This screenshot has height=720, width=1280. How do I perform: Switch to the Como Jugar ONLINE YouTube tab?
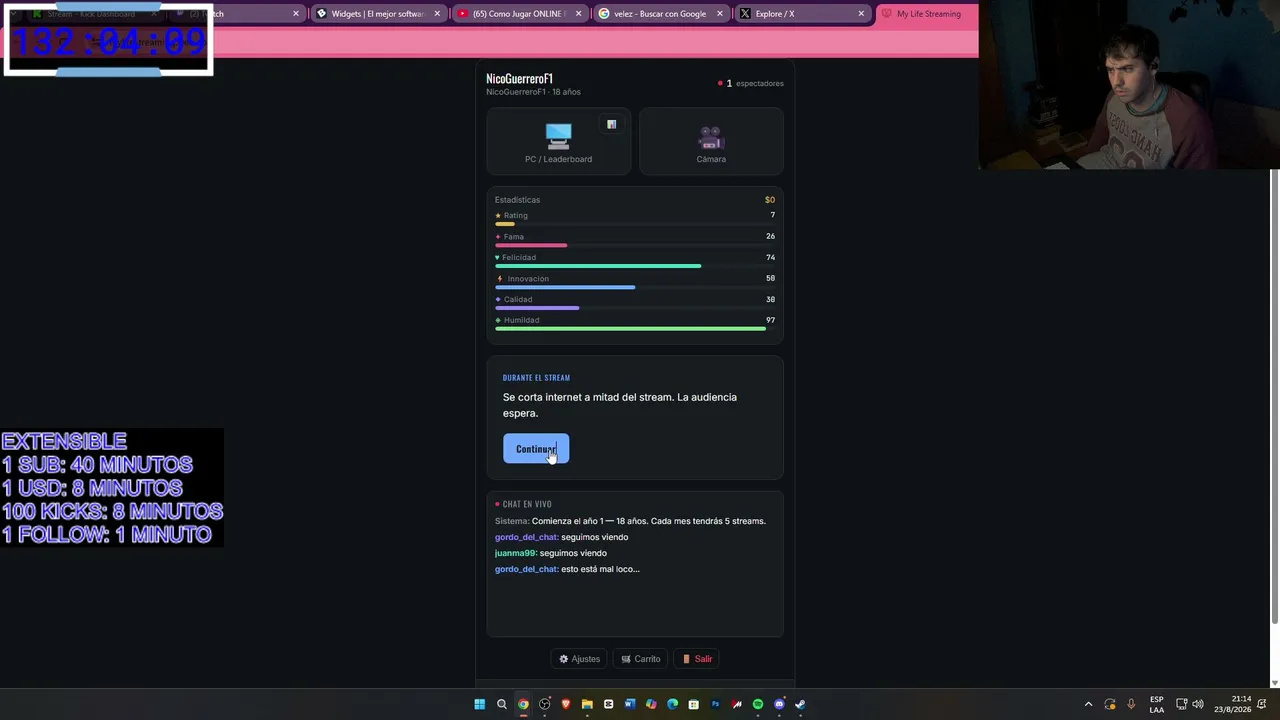(x=518, y=14)
